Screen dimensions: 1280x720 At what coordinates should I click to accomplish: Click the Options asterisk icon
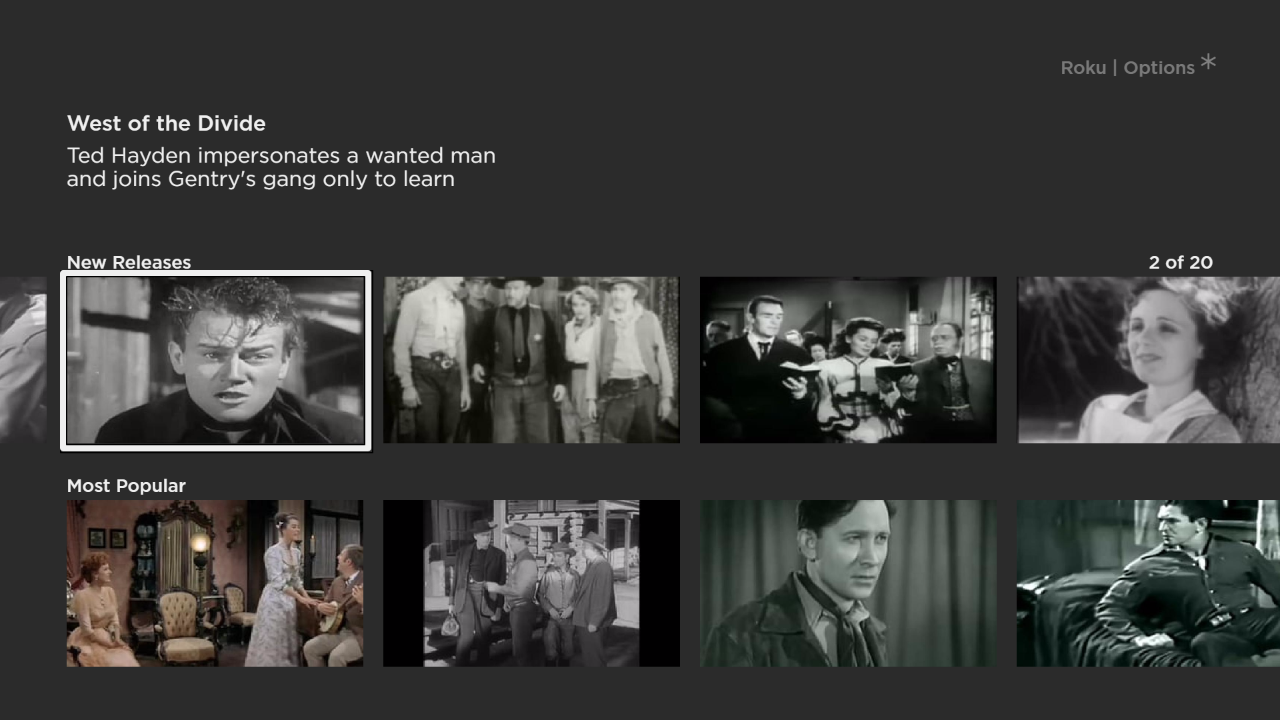tap(1208, 63)
